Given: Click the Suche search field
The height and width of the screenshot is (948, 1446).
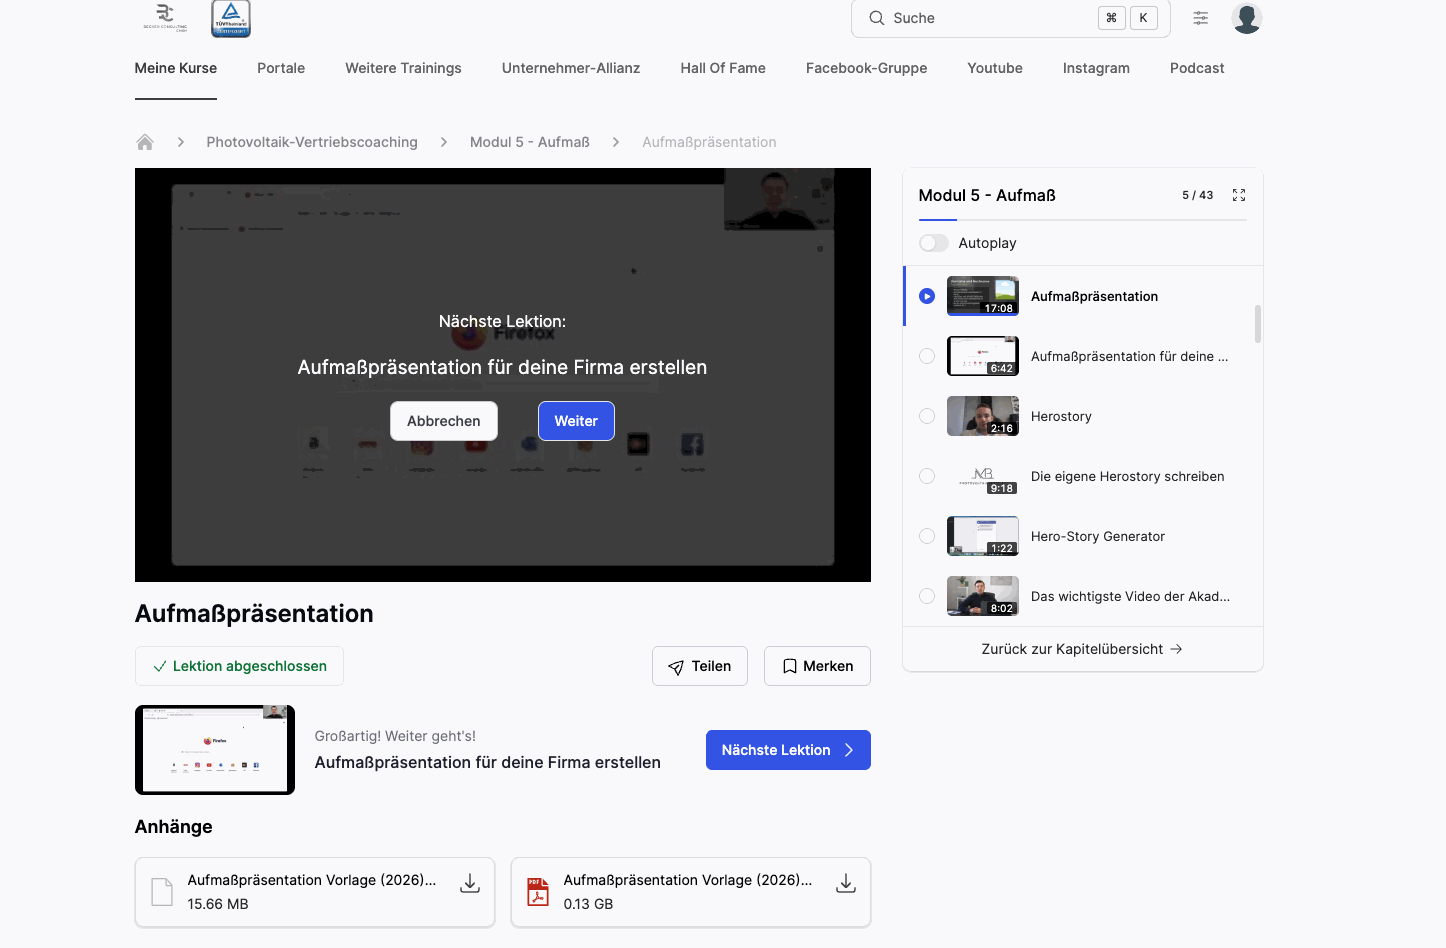Looking at the screenshot, I should pyautogui.click(x=1010, y=18).
